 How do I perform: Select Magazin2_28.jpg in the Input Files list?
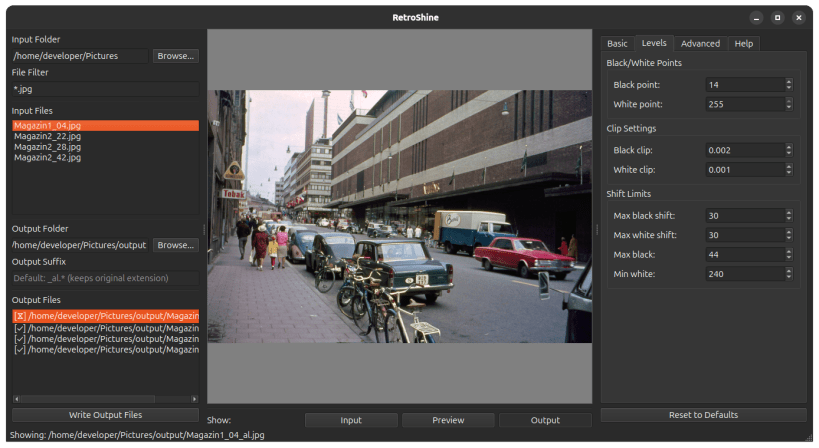click(48, 147)
